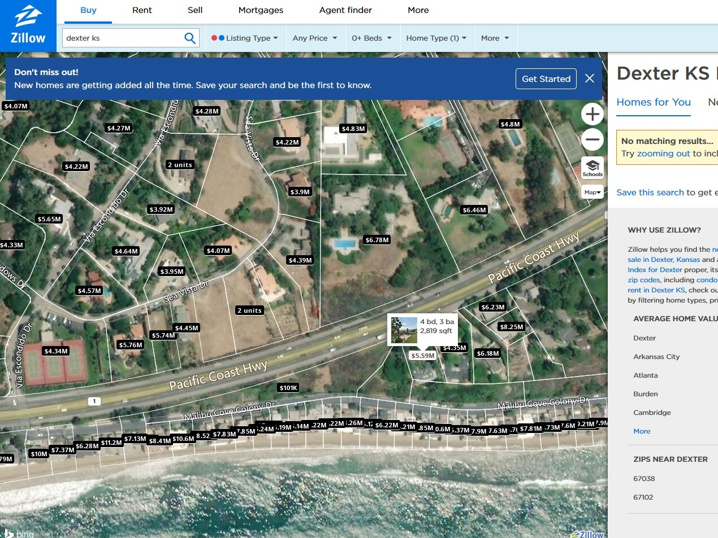Select the $4.83M map marker
Screen dimensions: 718x538
(353, 129)
